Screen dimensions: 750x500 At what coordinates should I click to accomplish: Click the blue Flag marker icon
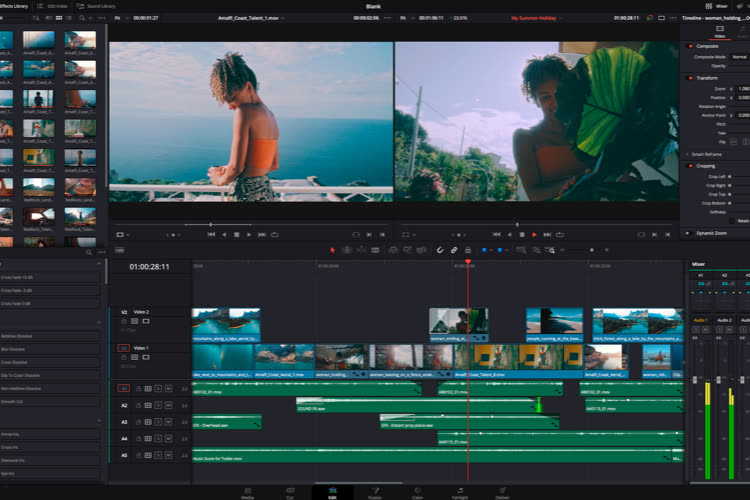pyautogui.click(x=484, y=250)
